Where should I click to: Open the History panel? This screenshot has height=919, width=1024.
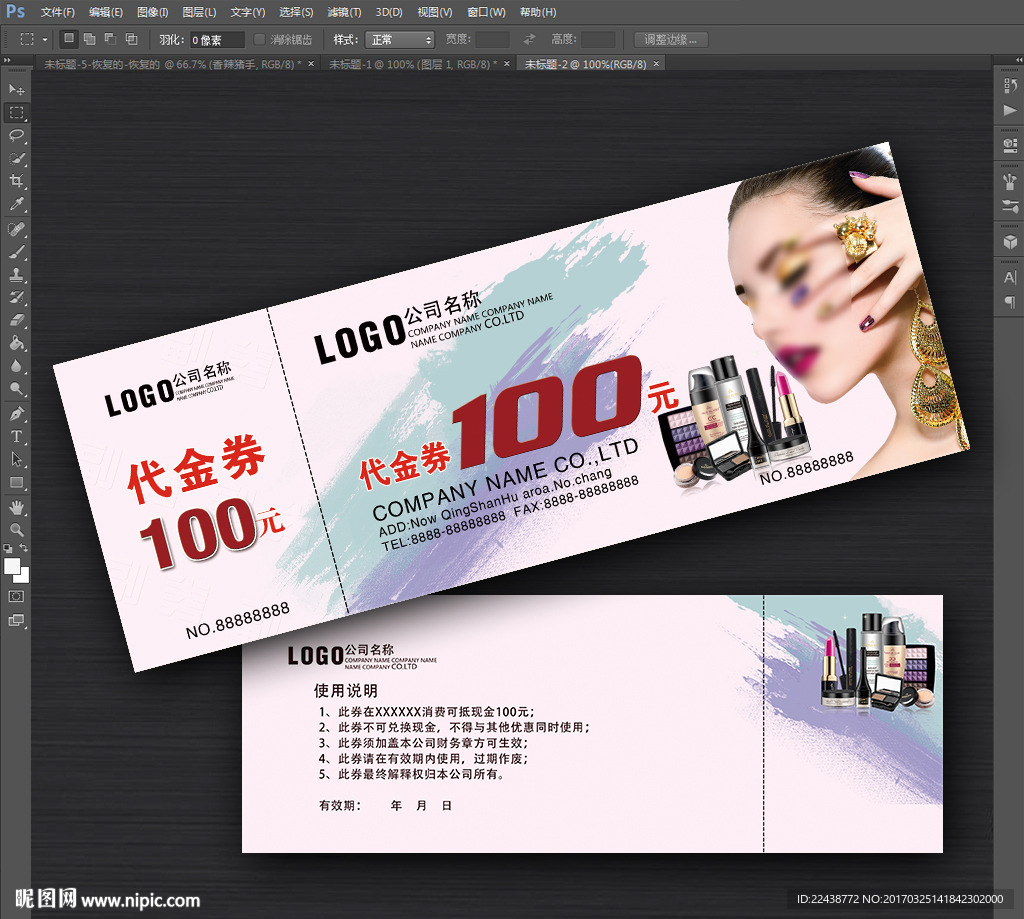coord(1010,86)
